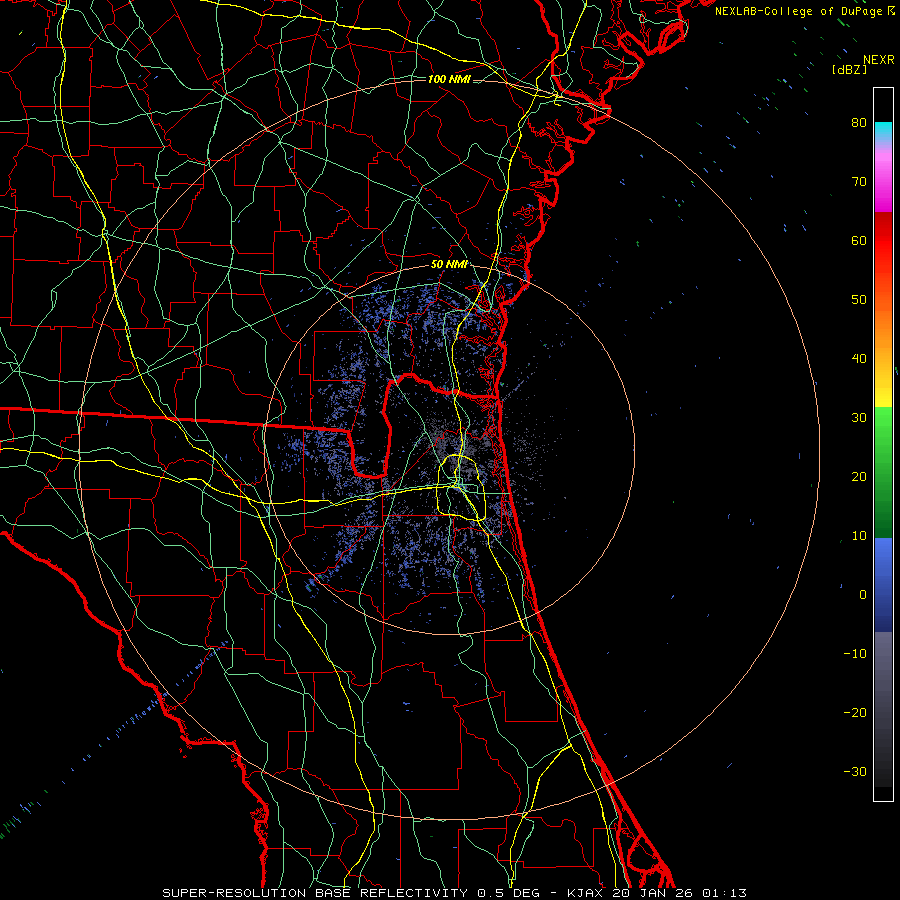Image resolution: width=900 pixels, height=900 pixels.
Task: Click the -20 value on the dBZ scale
Action: (855, 713)
